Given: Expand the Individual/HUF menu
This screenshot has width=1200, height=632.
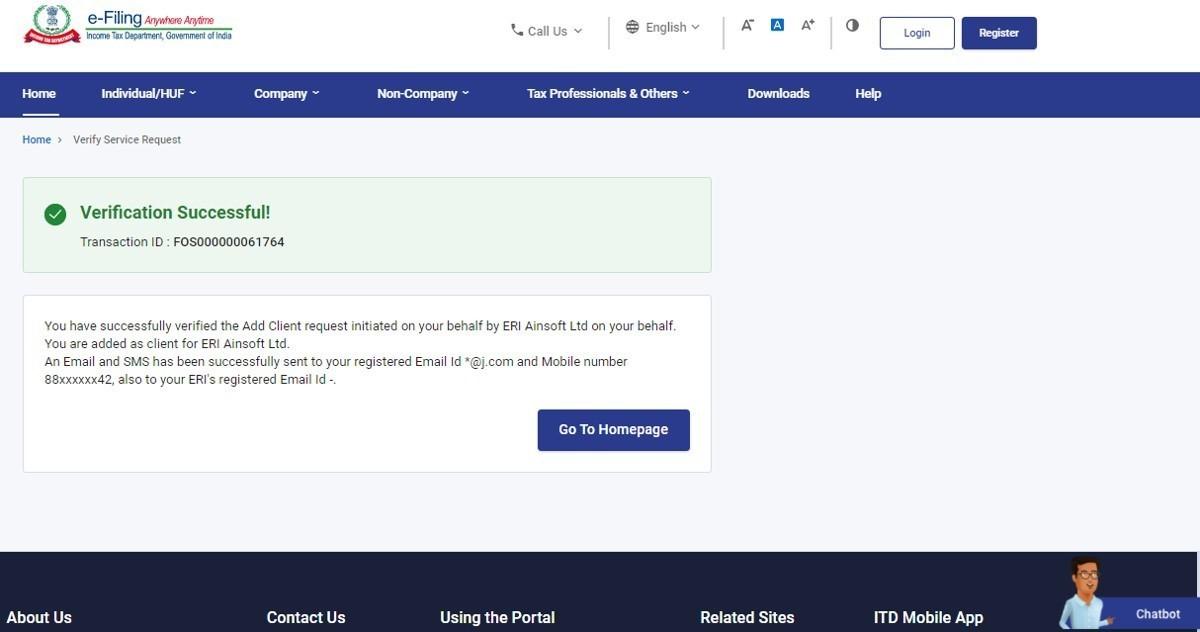Looking at the screenshot, I should click(x=149, y=93).
